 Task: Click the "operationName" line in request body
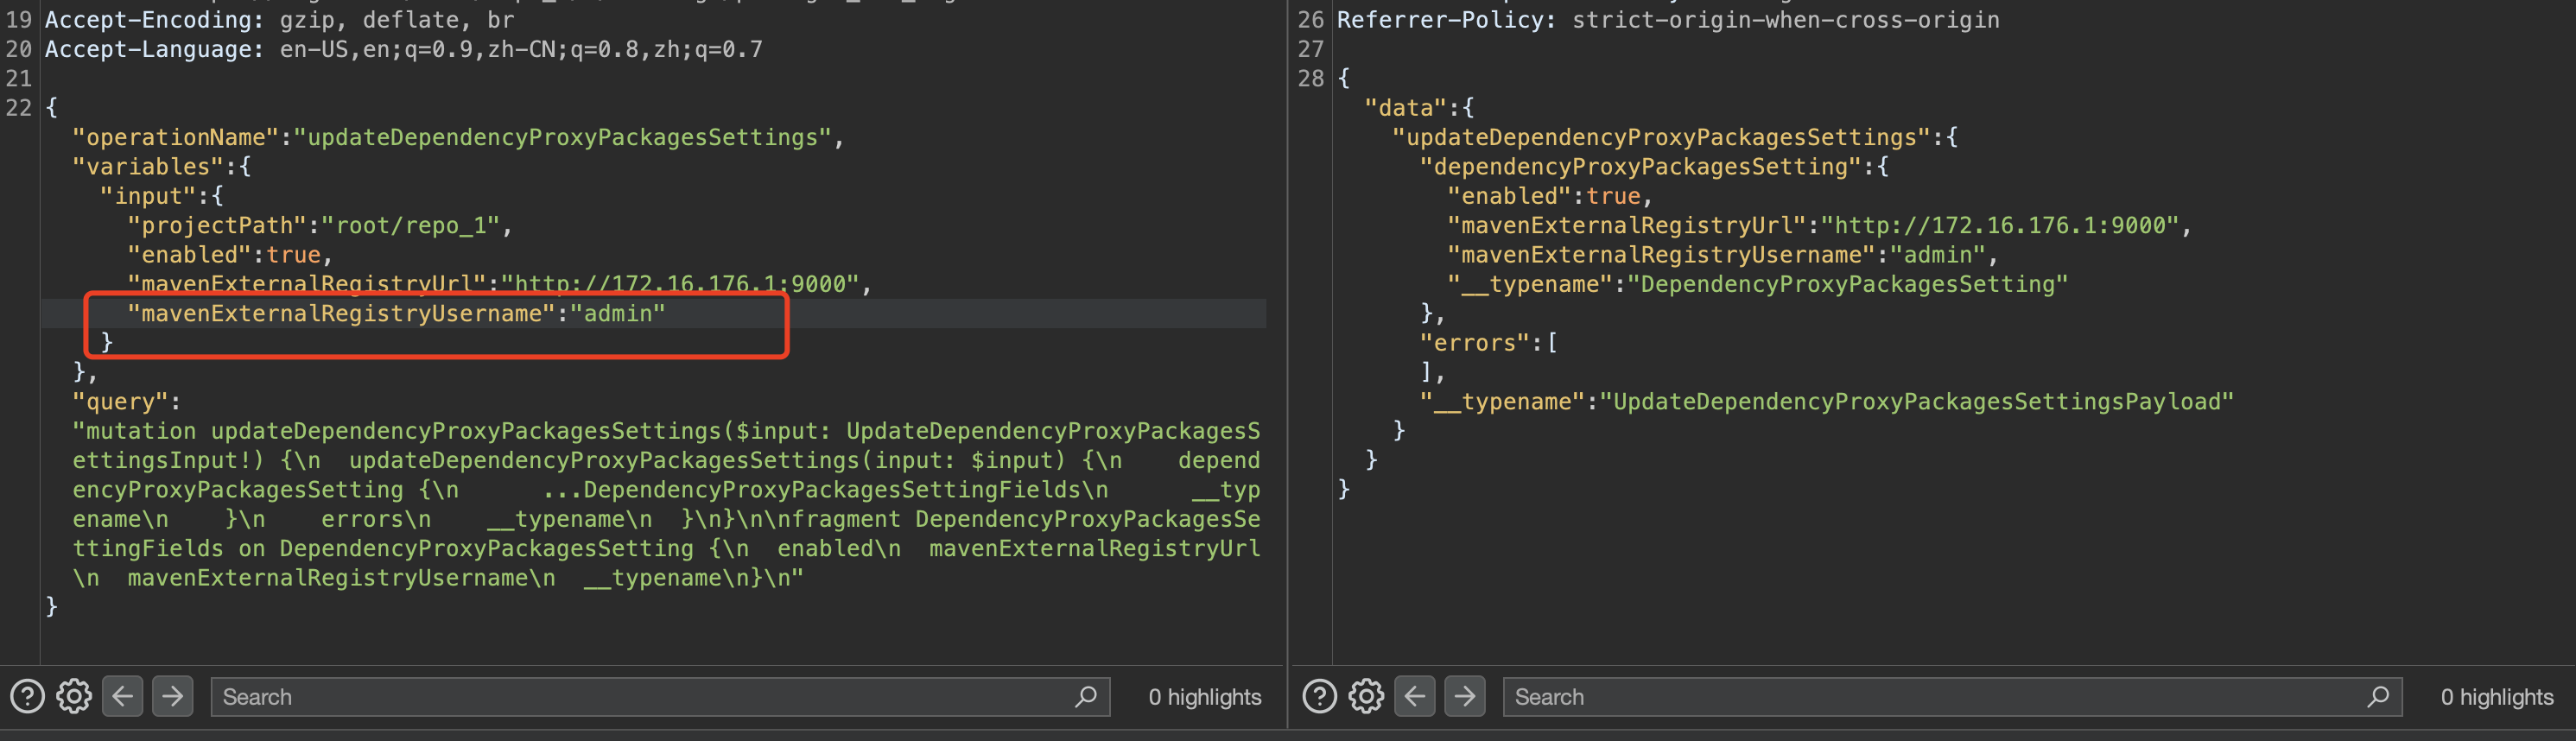coord(457,138)
